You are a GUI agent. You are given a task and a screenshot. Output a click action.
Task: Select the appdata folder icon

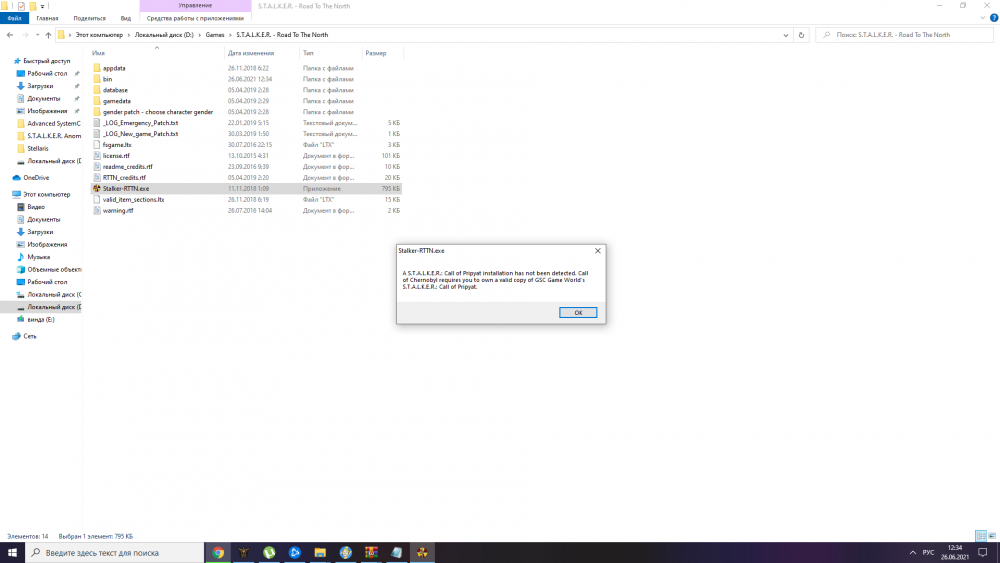point(97,68)
